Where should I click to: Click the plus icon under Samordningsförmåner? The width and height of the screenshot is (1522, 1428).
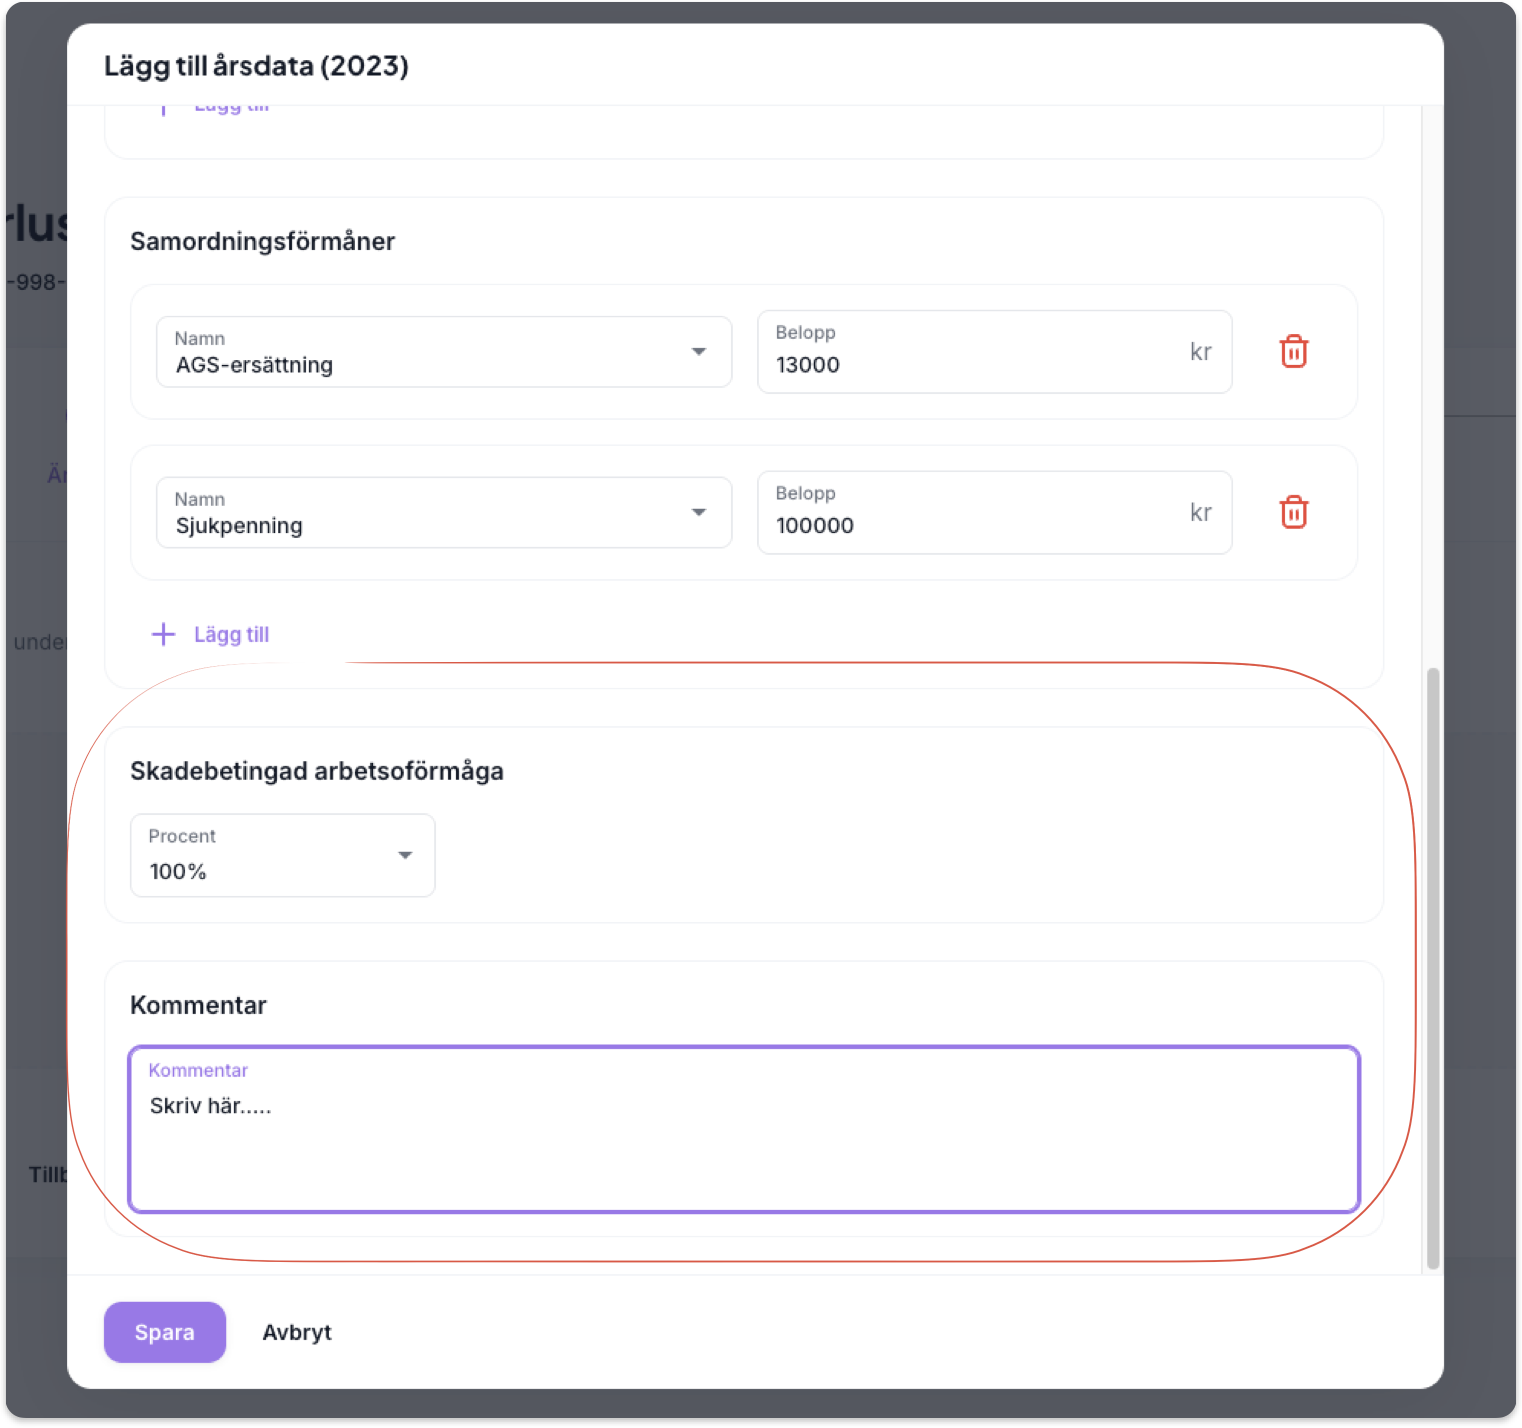point(163,634)
